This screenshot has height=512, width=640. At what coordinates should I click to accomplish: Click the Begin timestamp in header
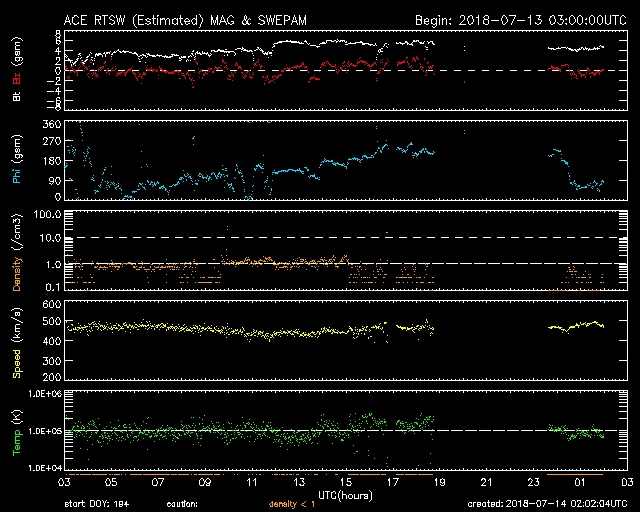[x=520, y=20]
